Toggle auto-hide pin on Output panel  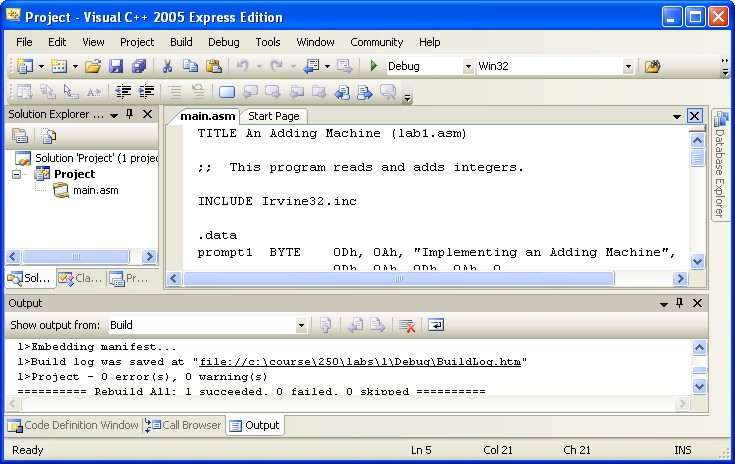tap(679, 303)
